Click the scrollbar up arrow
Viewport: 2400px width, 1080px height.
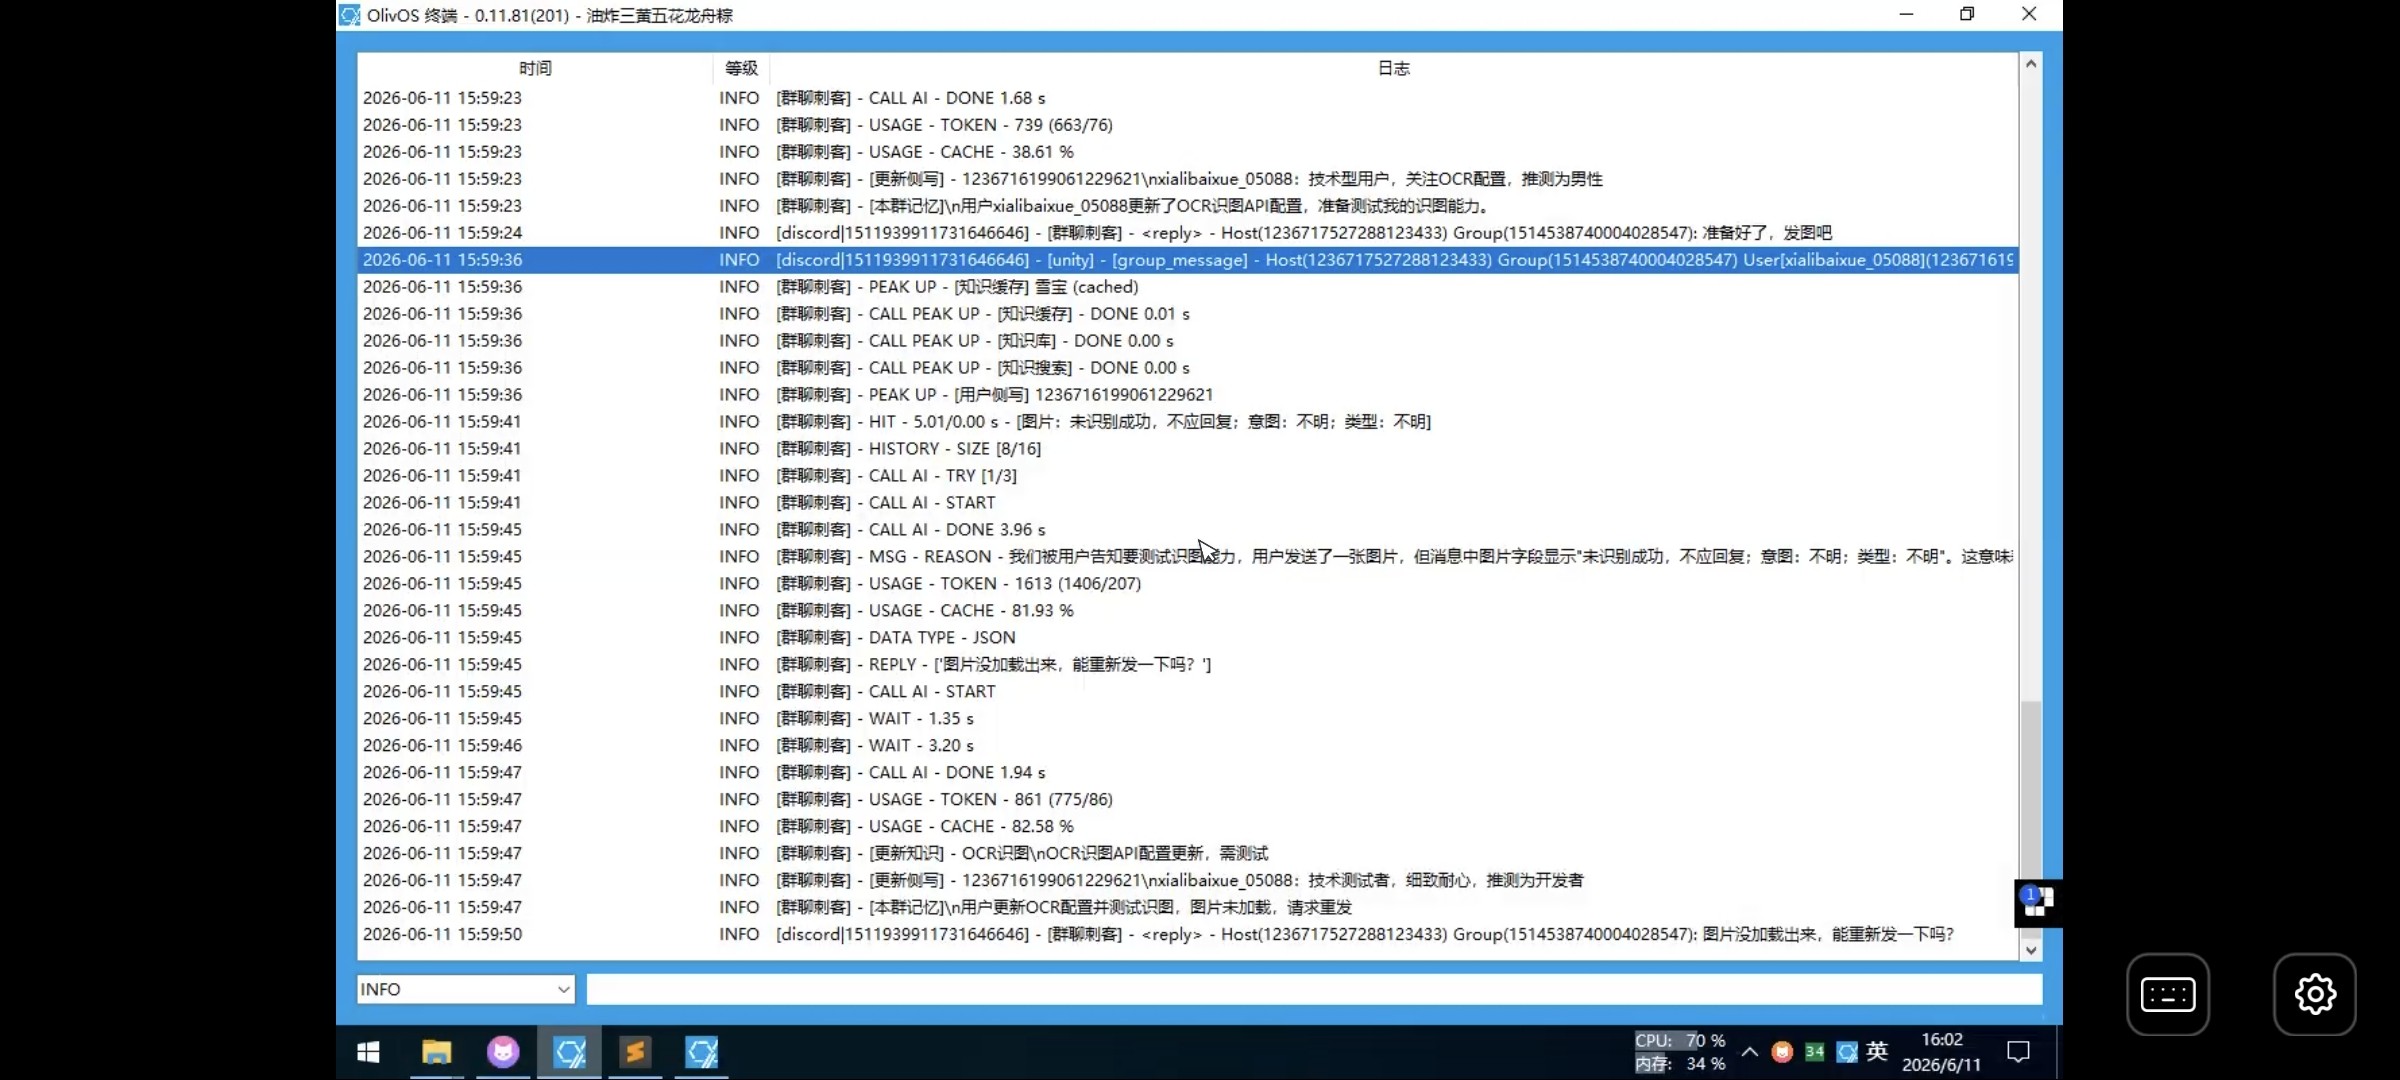tap(2030, 64)
